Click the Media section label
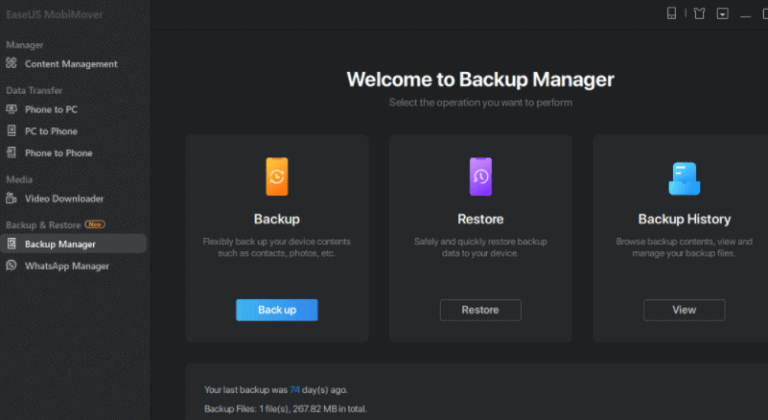Image resolution: width=768 pixels, height=420 pixels. coord(19,180)
